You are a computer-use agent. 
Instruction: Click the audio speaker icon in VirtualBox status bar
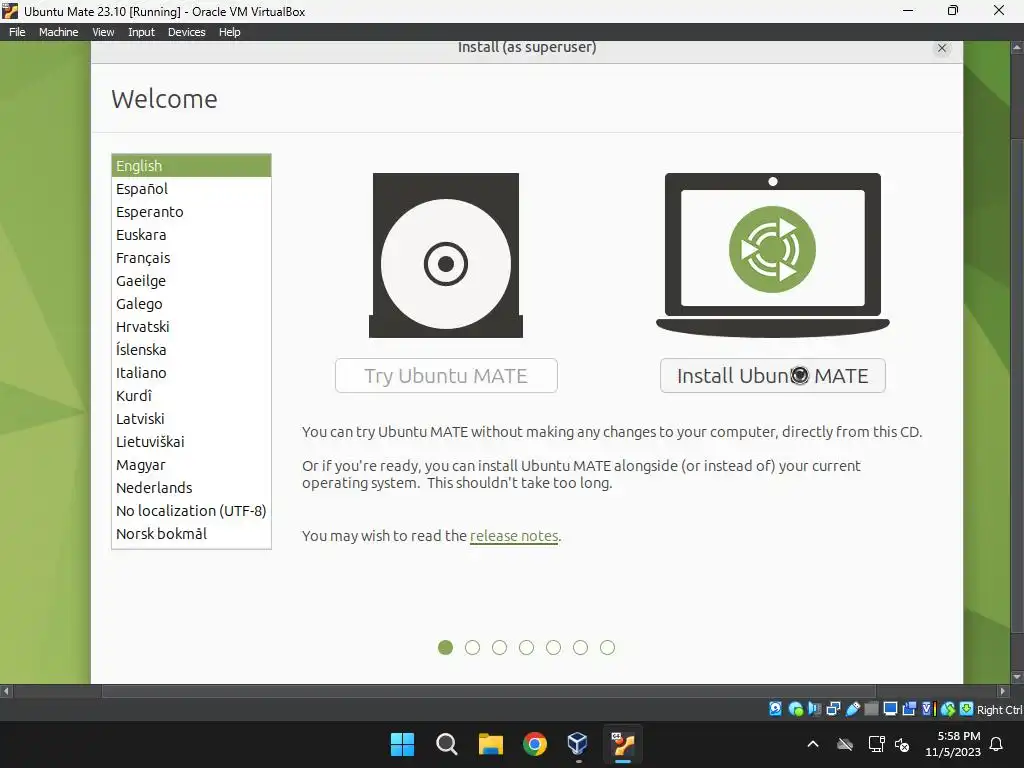coord(814,709)
